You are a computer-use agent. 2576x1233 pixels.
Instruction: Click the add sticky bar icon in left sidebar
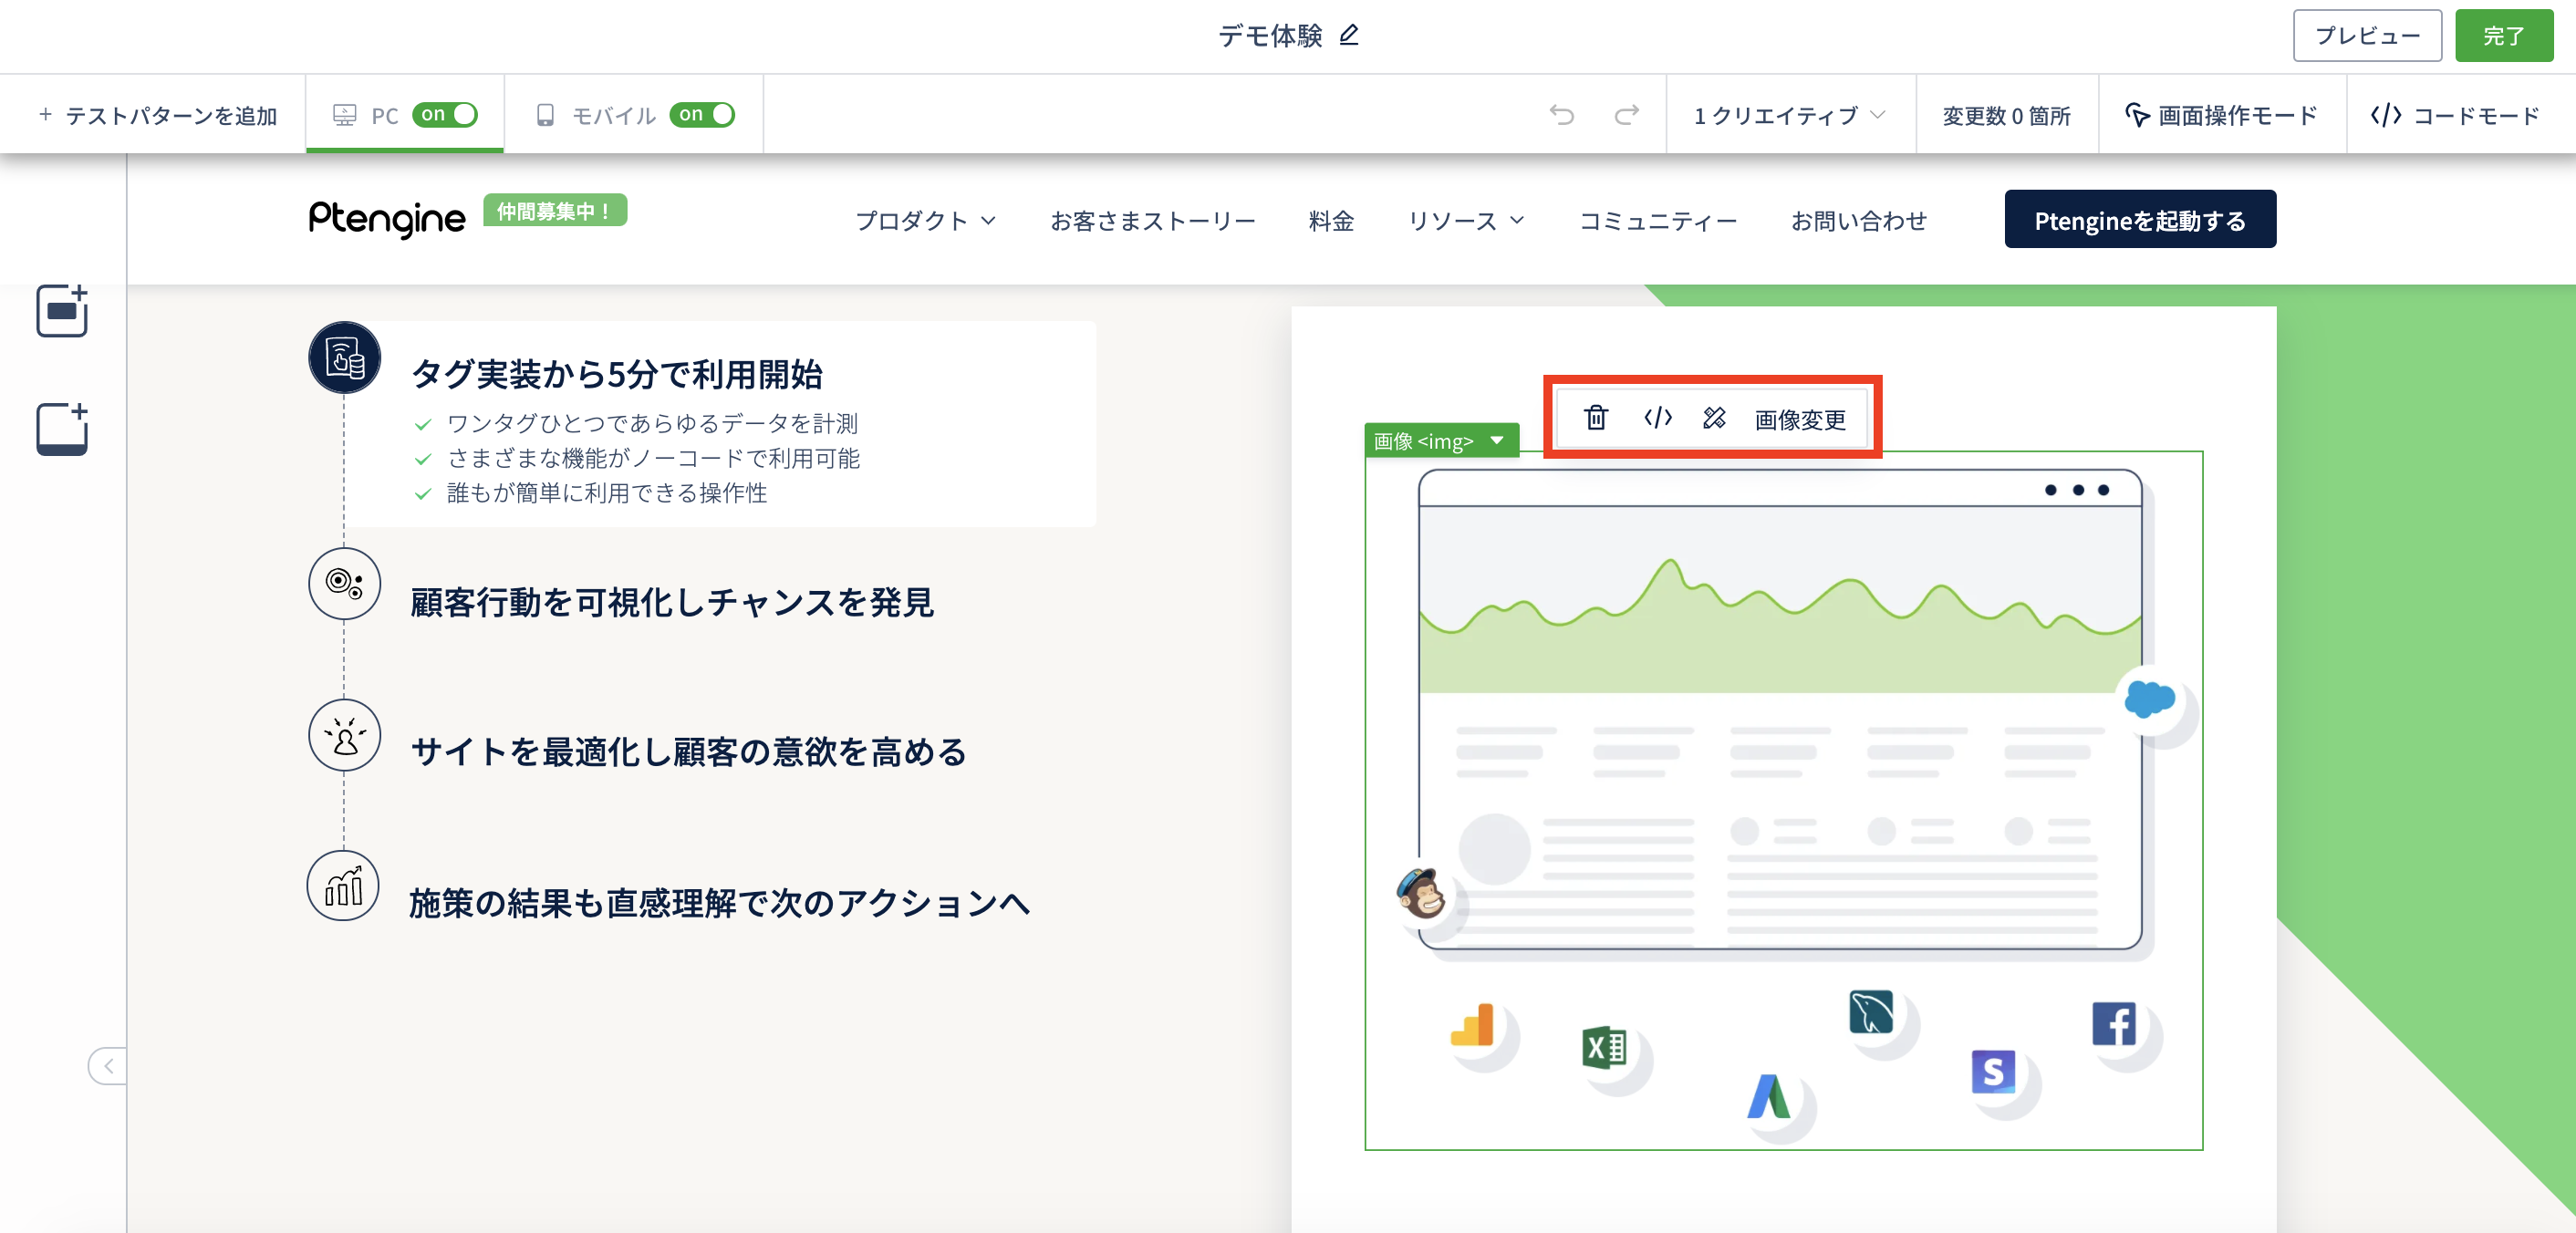point(62,429)
